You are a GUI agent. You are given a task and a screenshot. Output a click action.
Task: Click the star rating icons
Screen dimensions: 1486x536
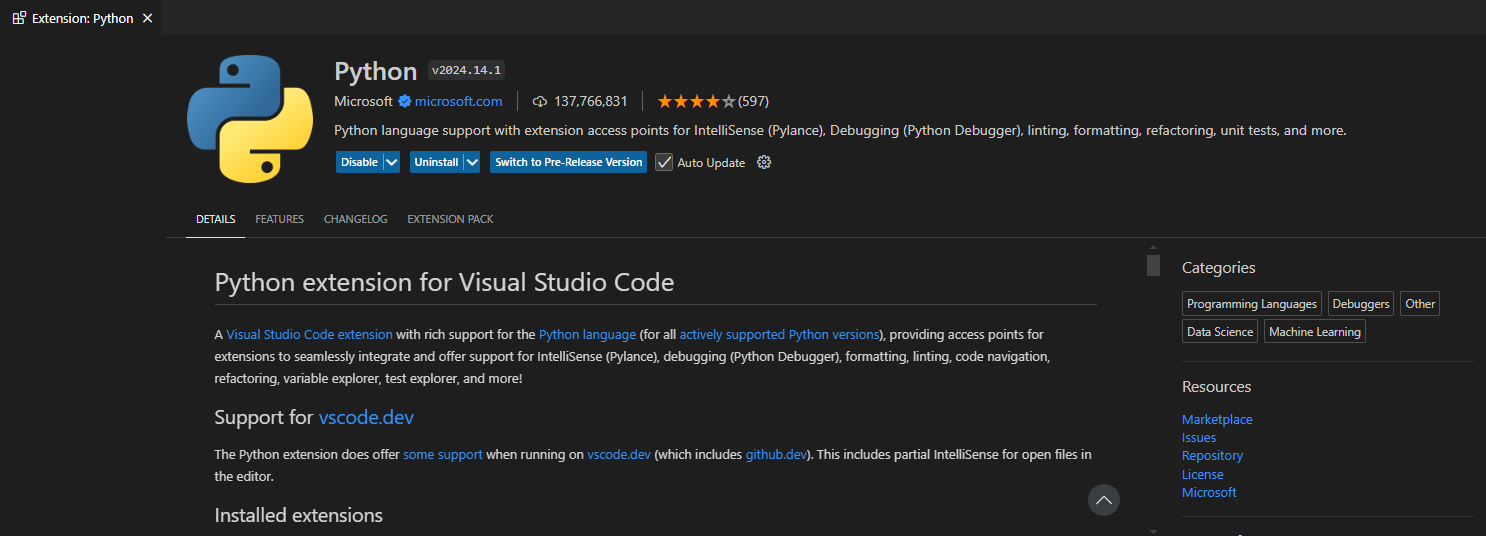(x=696, y=101)
